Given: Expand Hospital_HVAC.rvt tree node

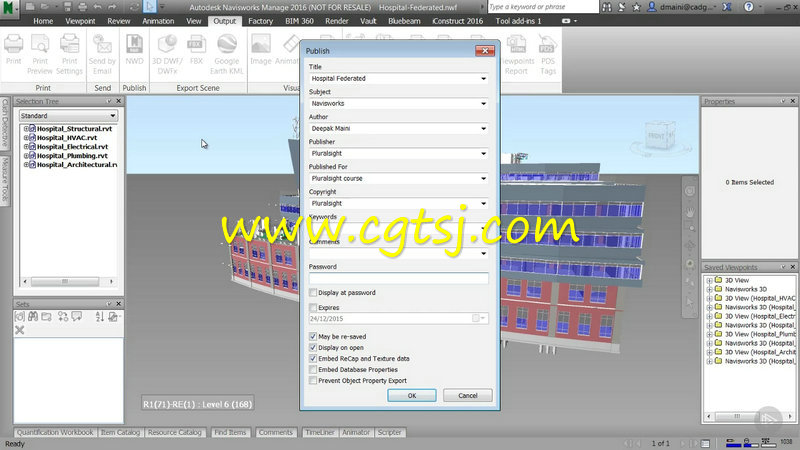Looking at the screenshot, I should pyautogui.click(x=26, y=138).
